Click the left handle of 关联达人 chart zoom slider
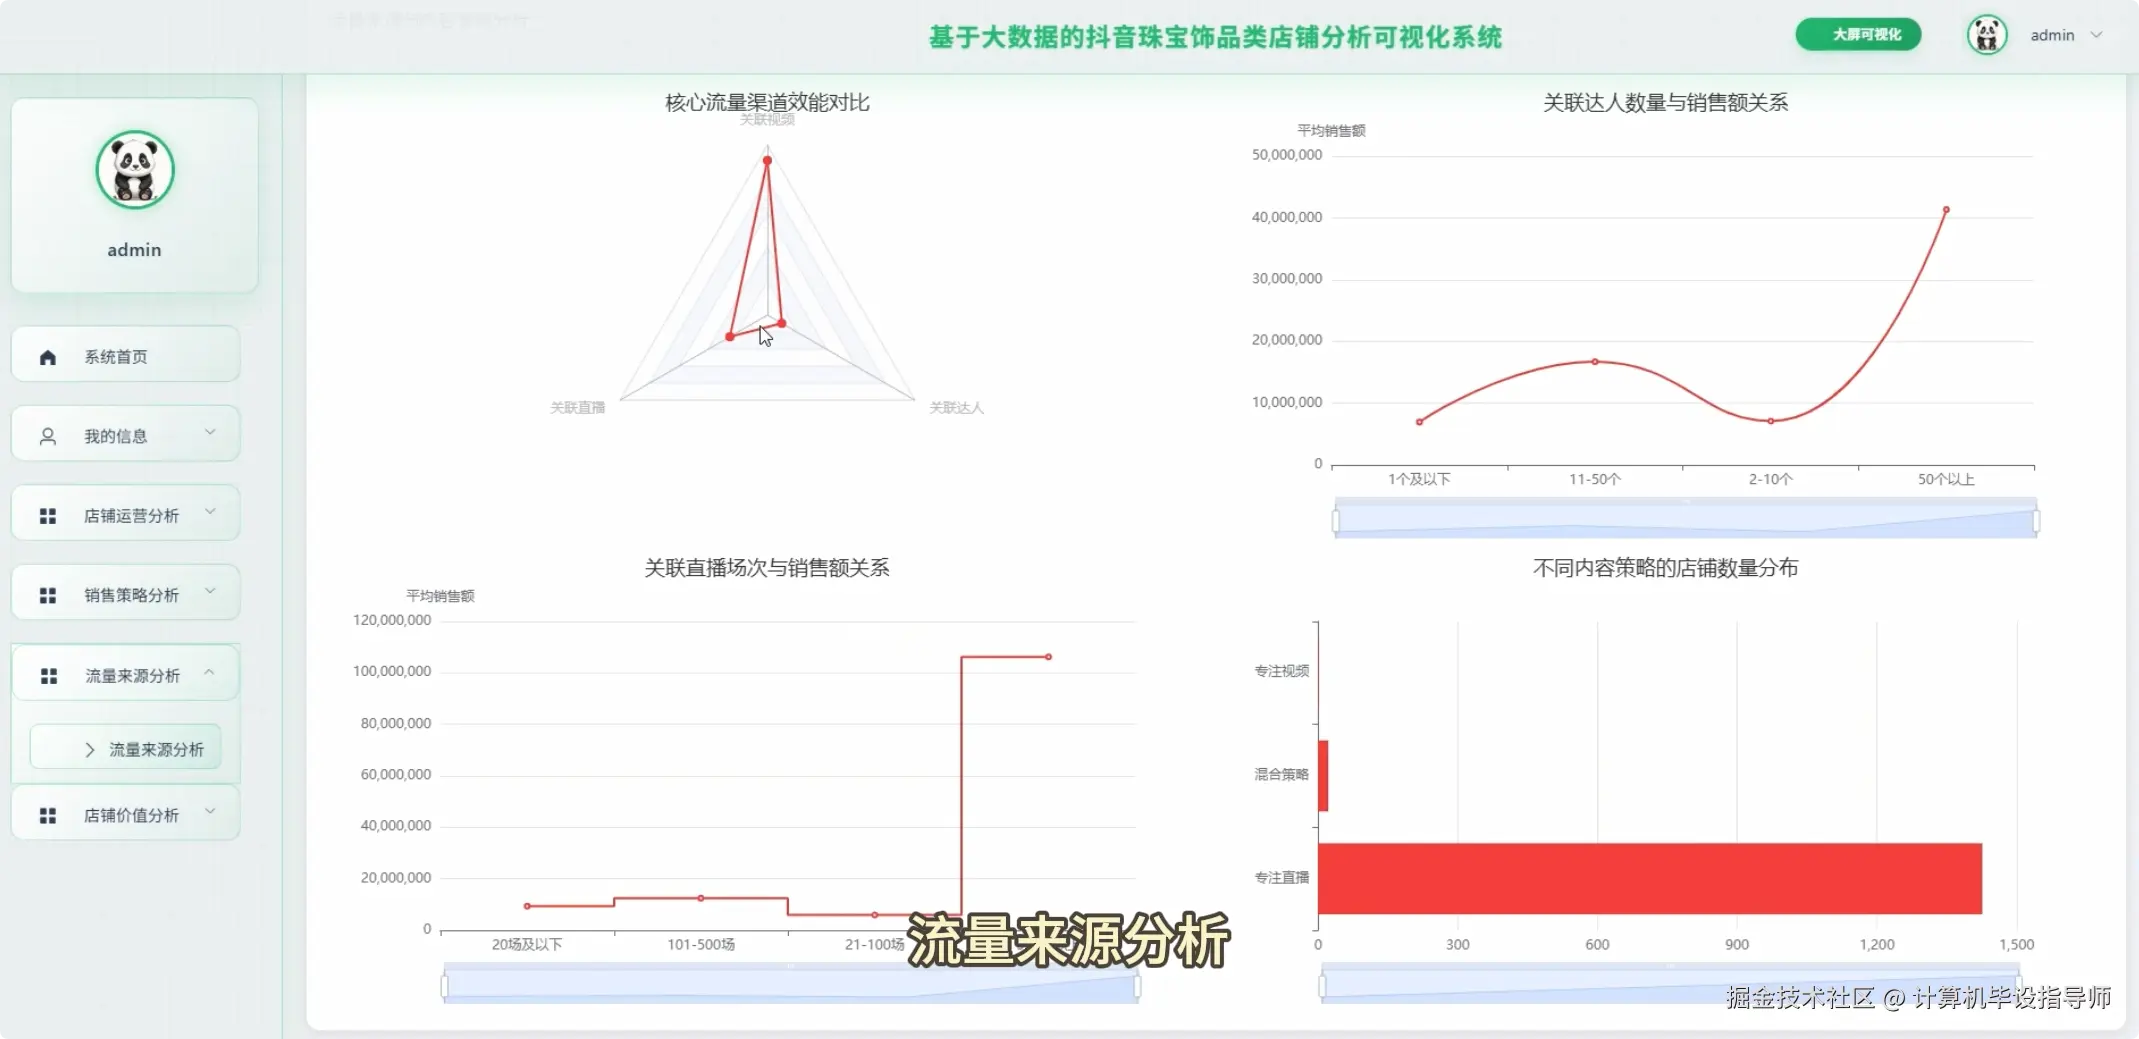Screen dimensions: 2139x1039 [x=1335, y=521]
